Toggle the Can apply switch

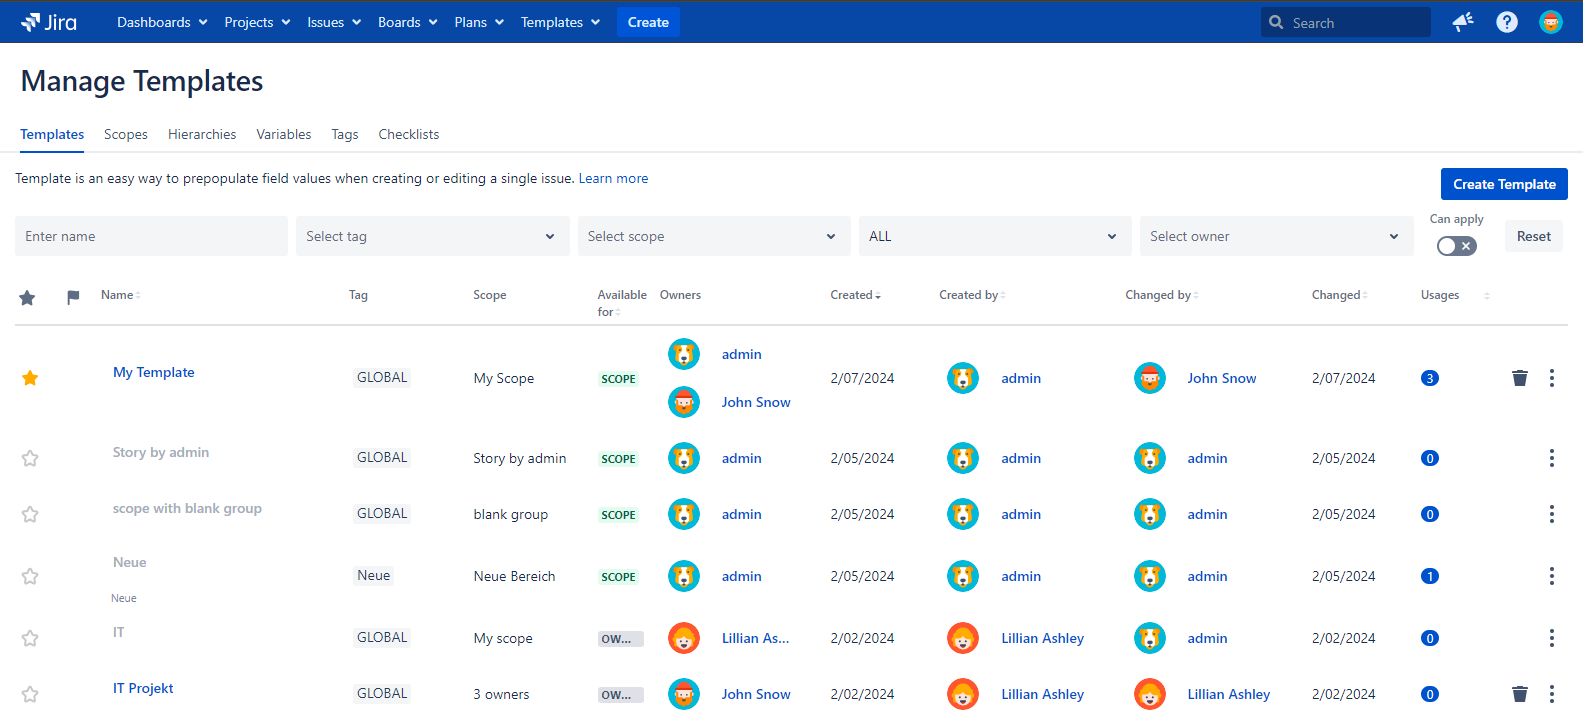click(1456, 246)
